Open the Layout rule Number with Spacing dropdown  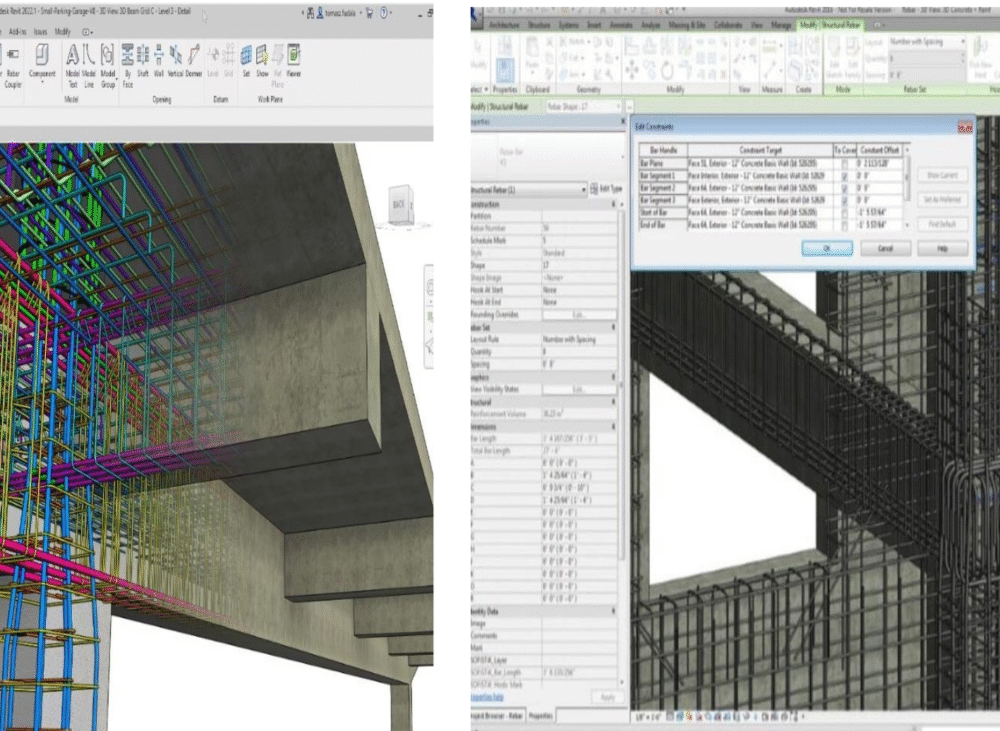pyautogui.click(x=964, y=42)
